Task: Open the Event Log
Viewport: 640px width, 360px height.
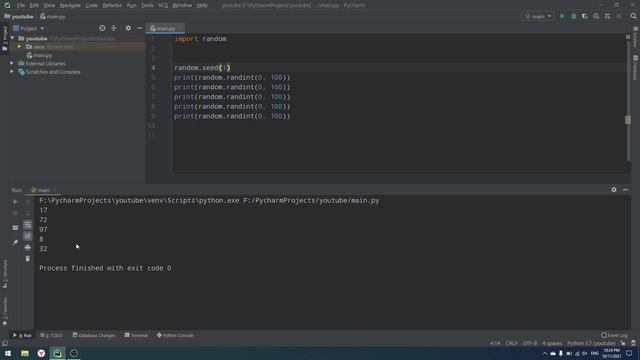Action: [614, 336]
